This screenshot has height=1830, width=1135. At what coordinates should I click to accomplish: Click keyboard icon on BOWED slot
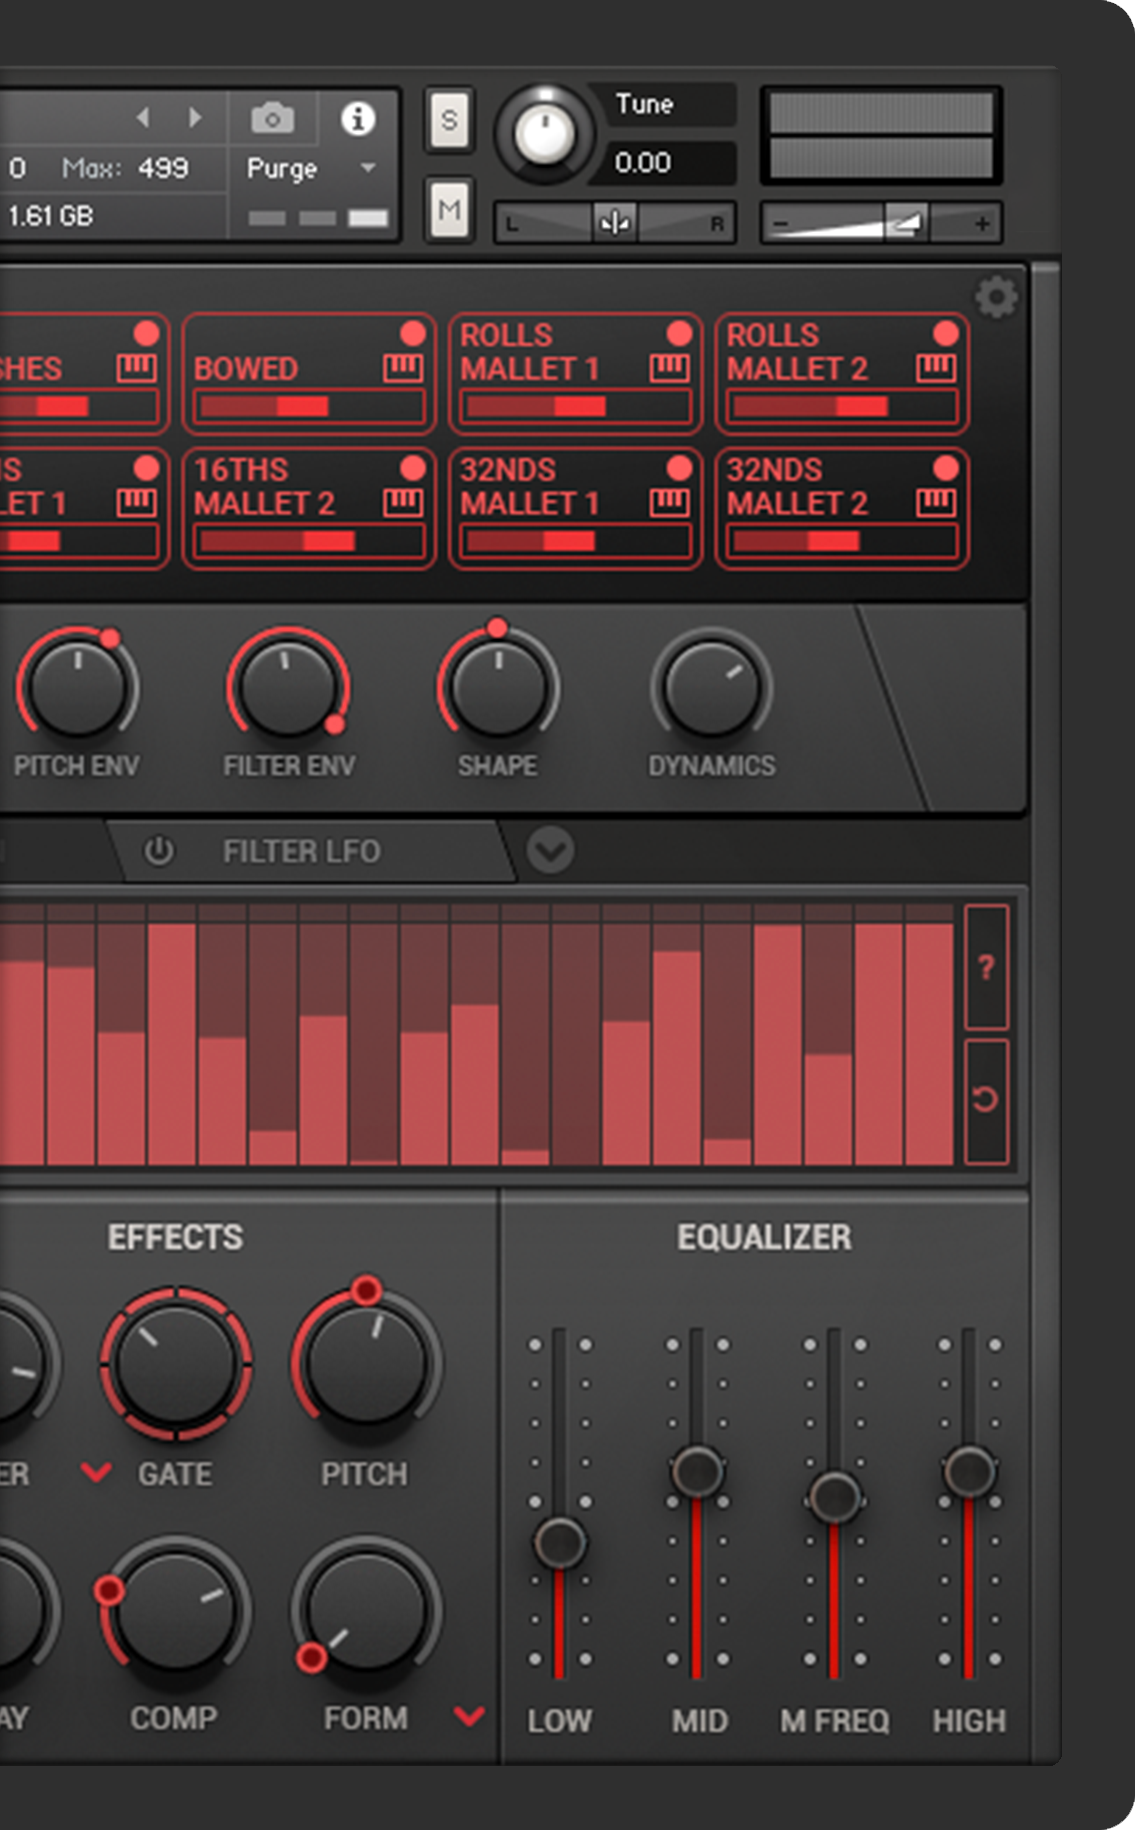coord(402,368)
